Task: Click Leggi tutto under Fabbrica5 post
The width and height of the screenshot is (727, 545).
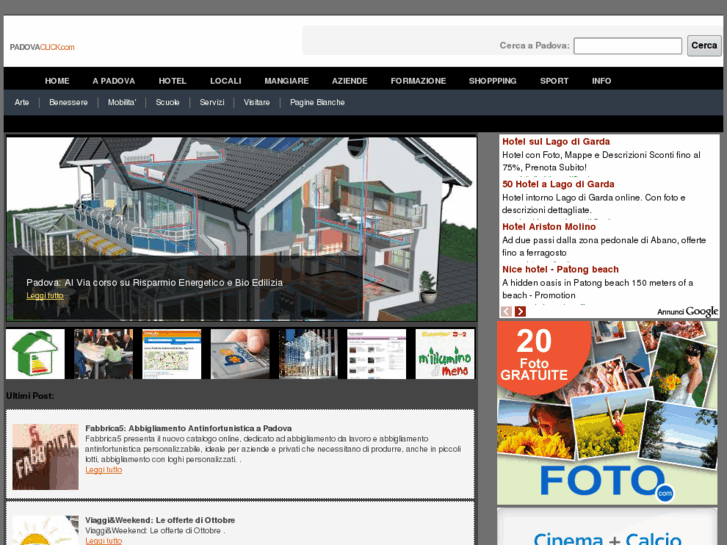Action: tap(104, 469)
